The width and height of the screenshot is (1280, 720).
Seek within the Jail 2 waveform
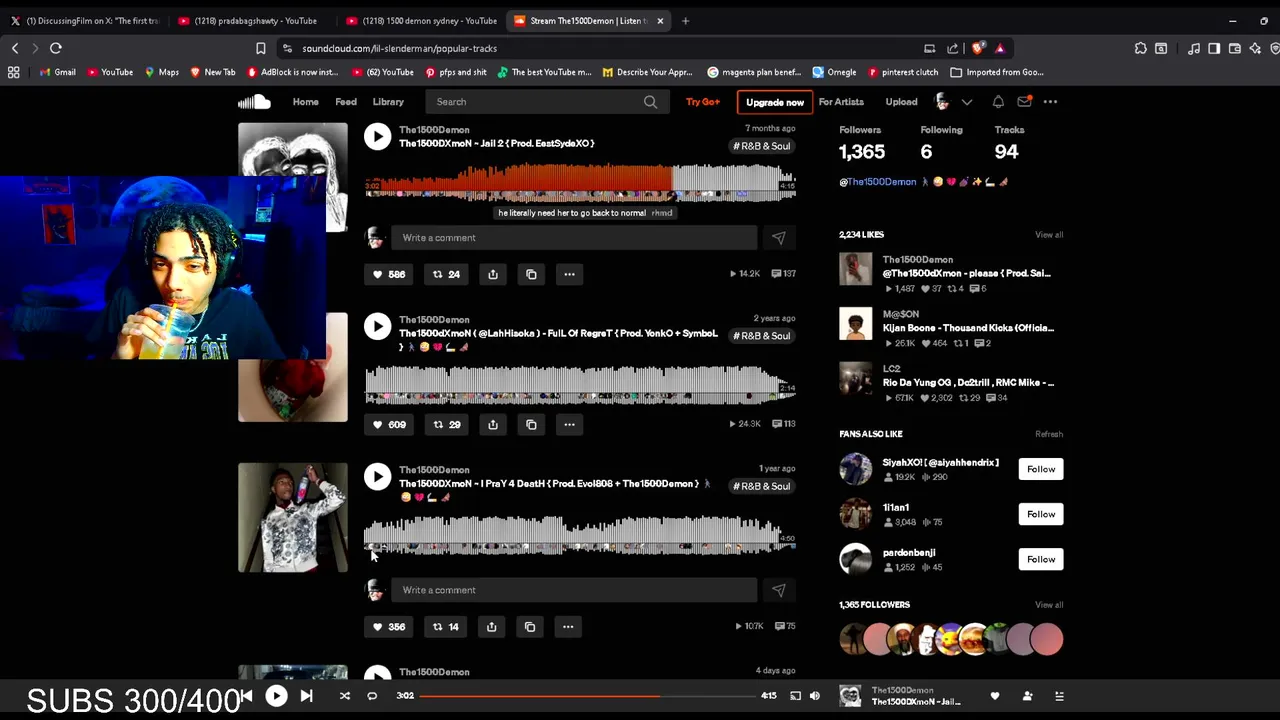pyautogui.click(x=580, y=184)
